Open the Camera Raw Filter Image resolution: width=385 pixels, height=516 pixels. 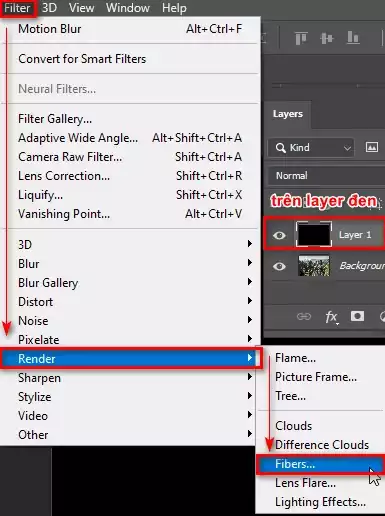tap(130, 157)
